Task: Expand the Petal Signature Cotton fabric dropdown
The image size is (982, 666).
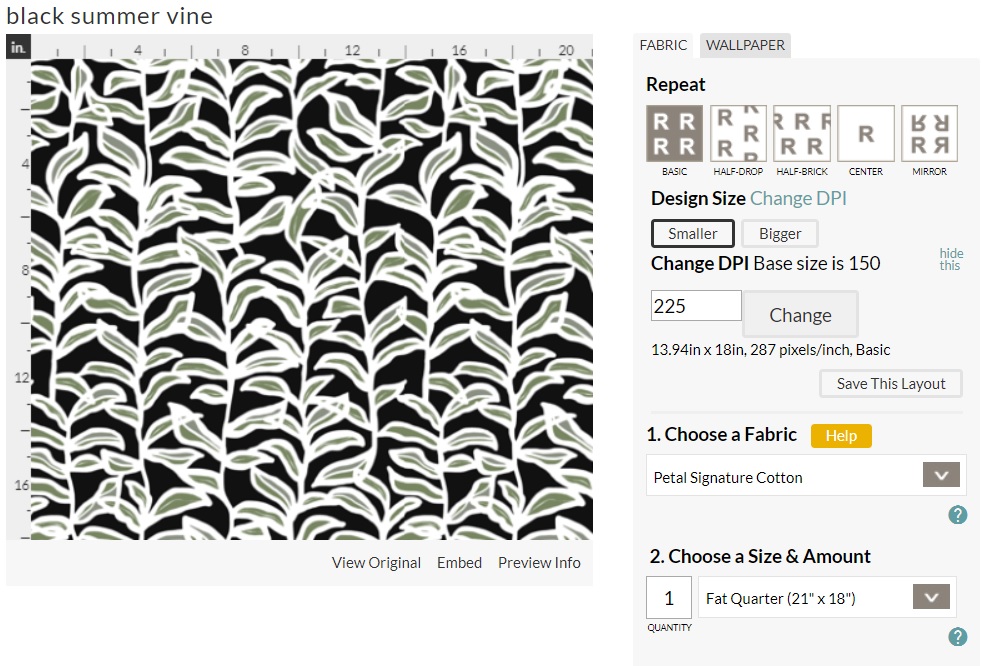Action: 940,476
